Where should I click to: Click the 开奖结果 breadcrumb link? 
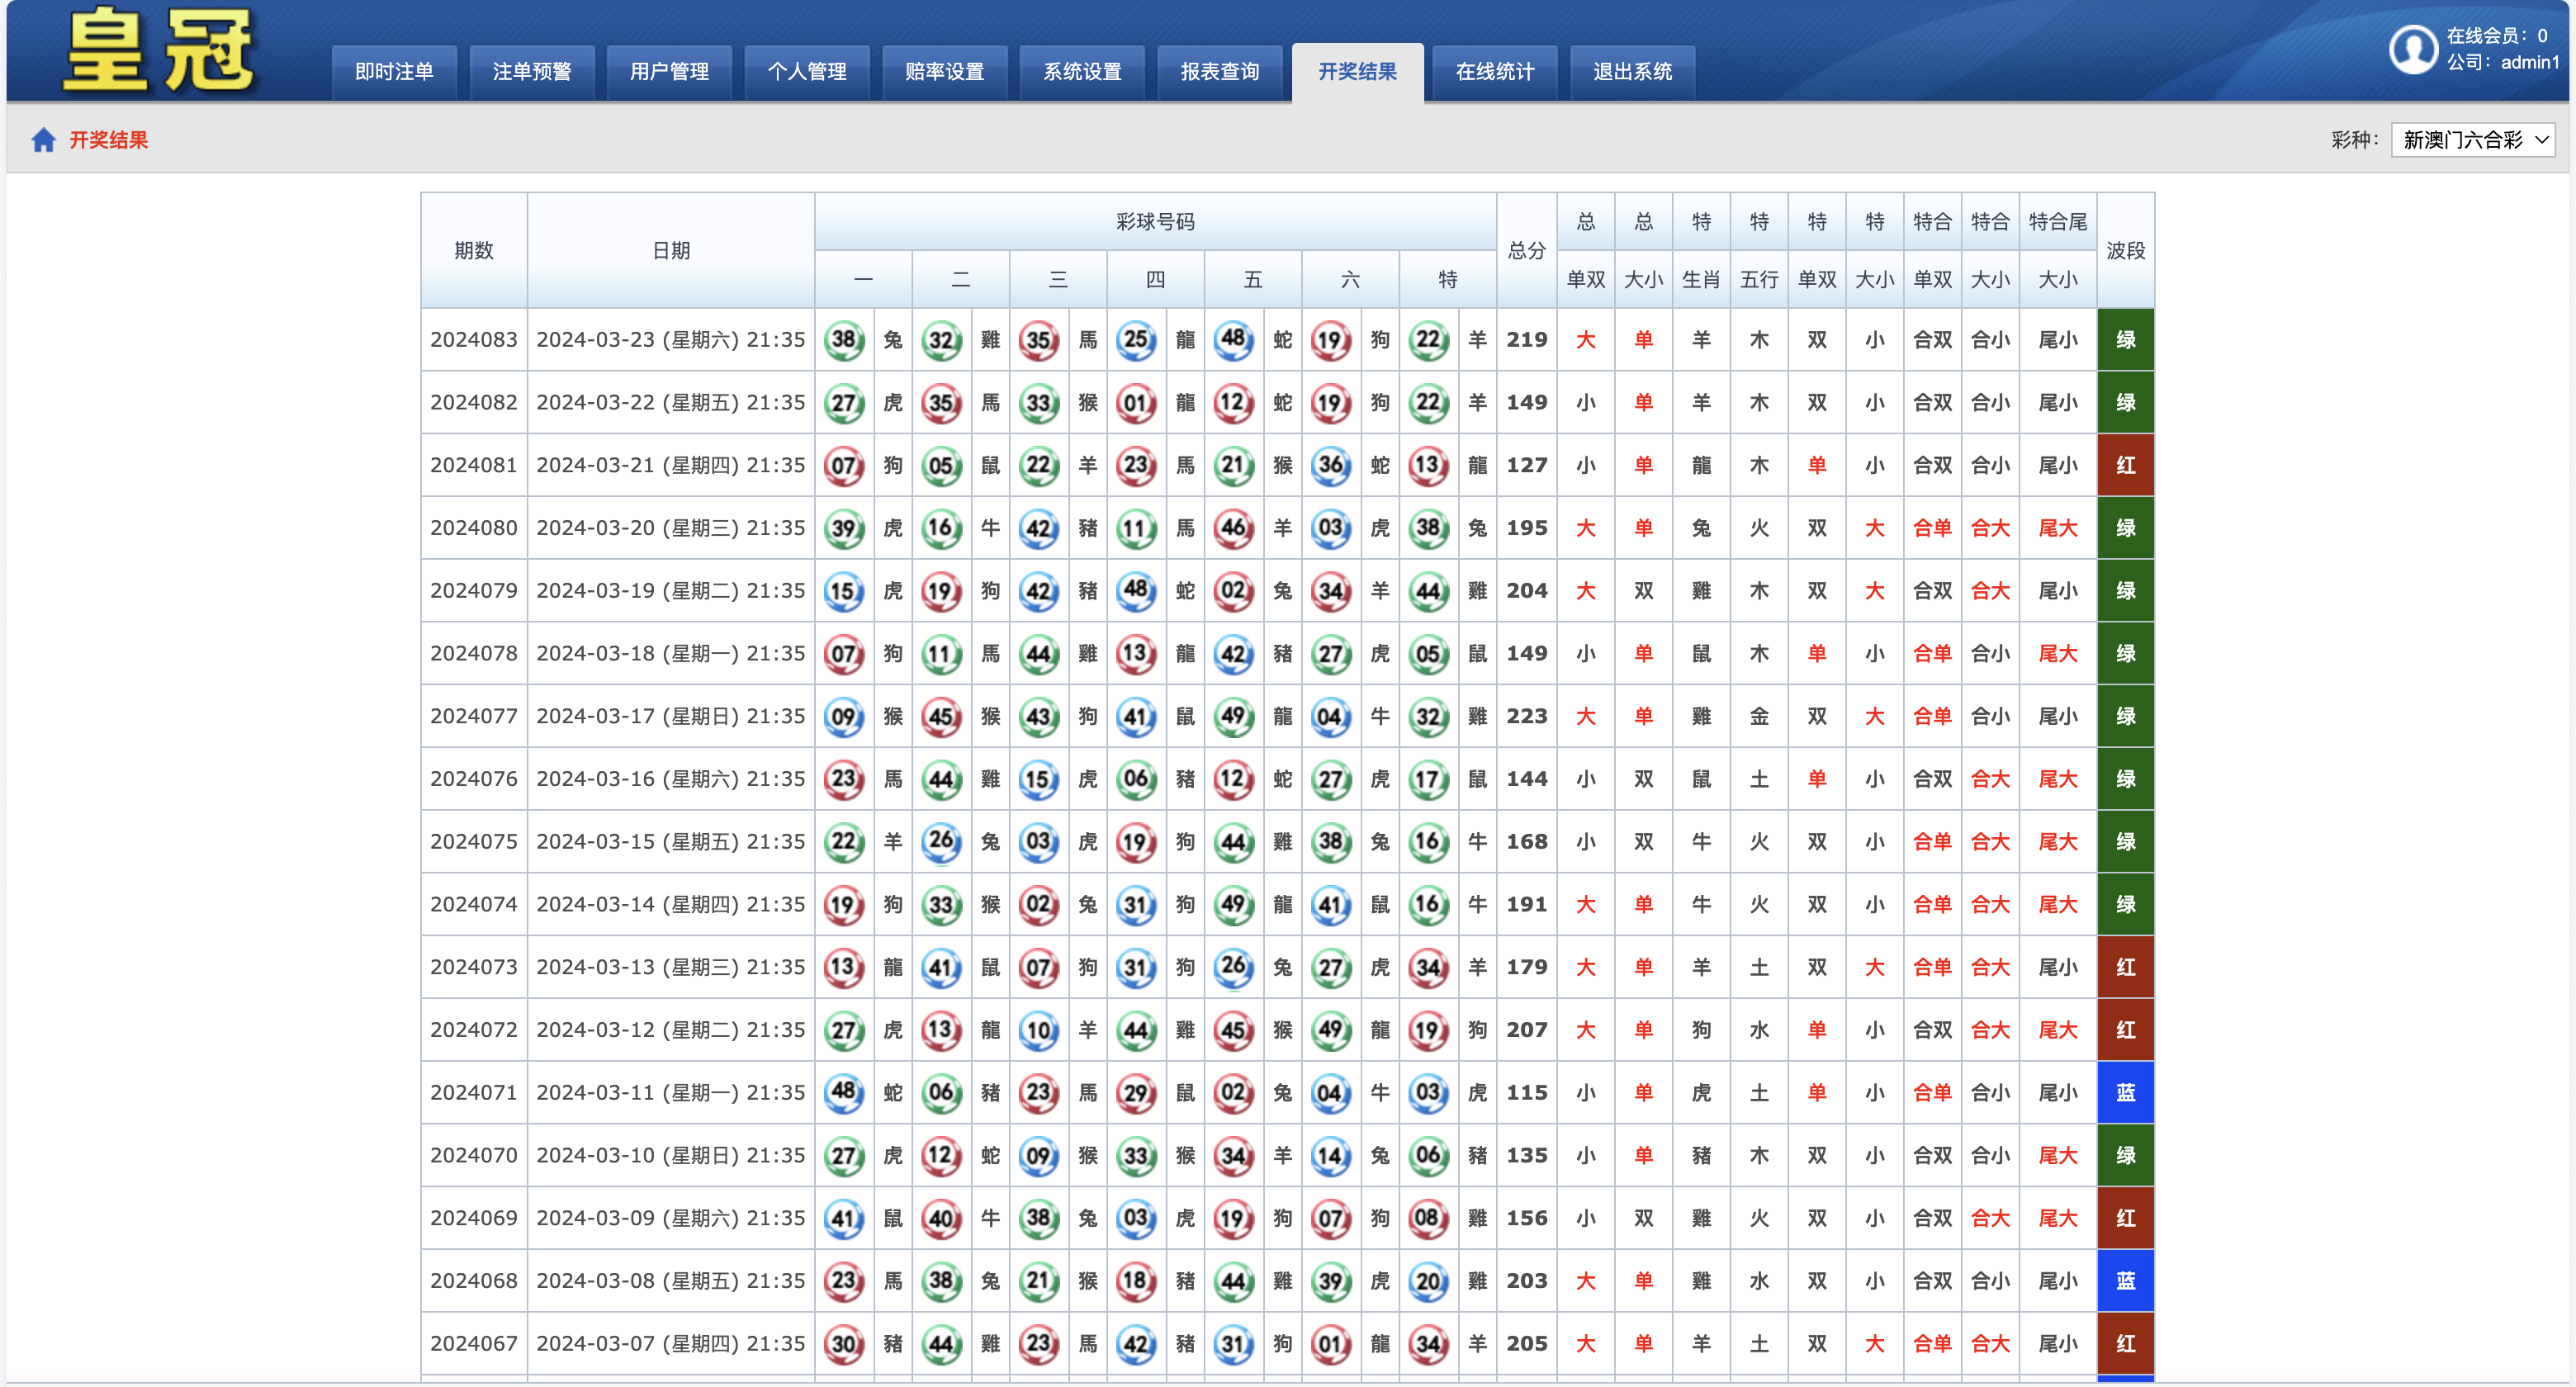(x=108, y=140)
